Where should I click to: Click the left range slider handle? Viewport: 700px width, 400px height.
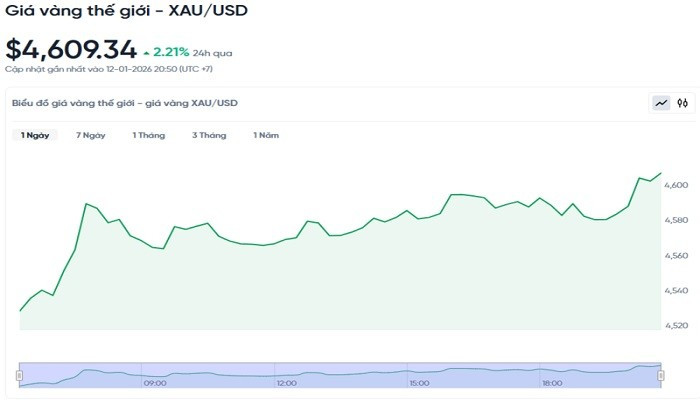19,374
